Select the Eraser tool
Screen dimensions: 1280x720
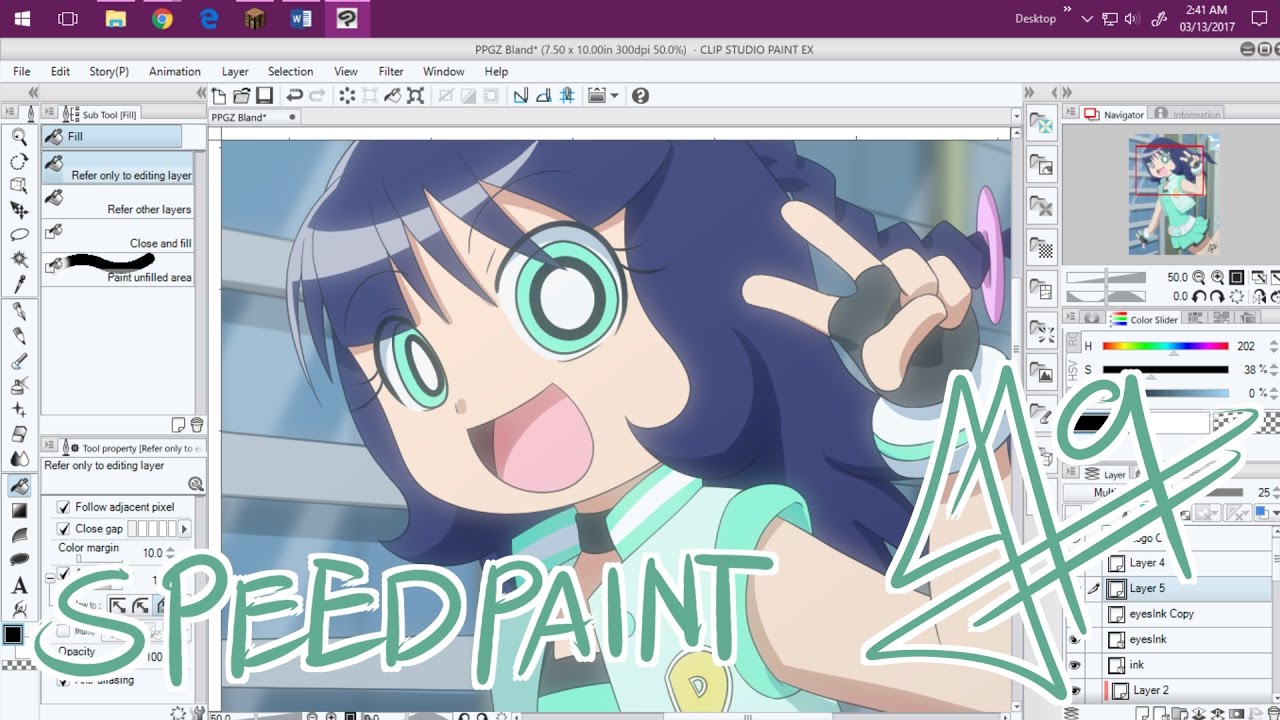(19, 434)
